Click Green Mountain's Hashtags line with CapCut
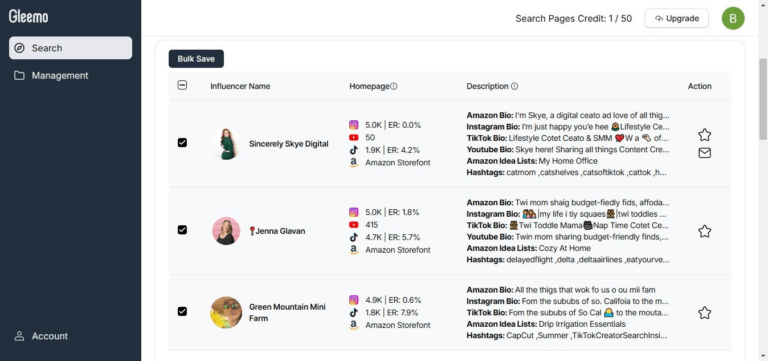The image size is (768, 361). (567, 336)
